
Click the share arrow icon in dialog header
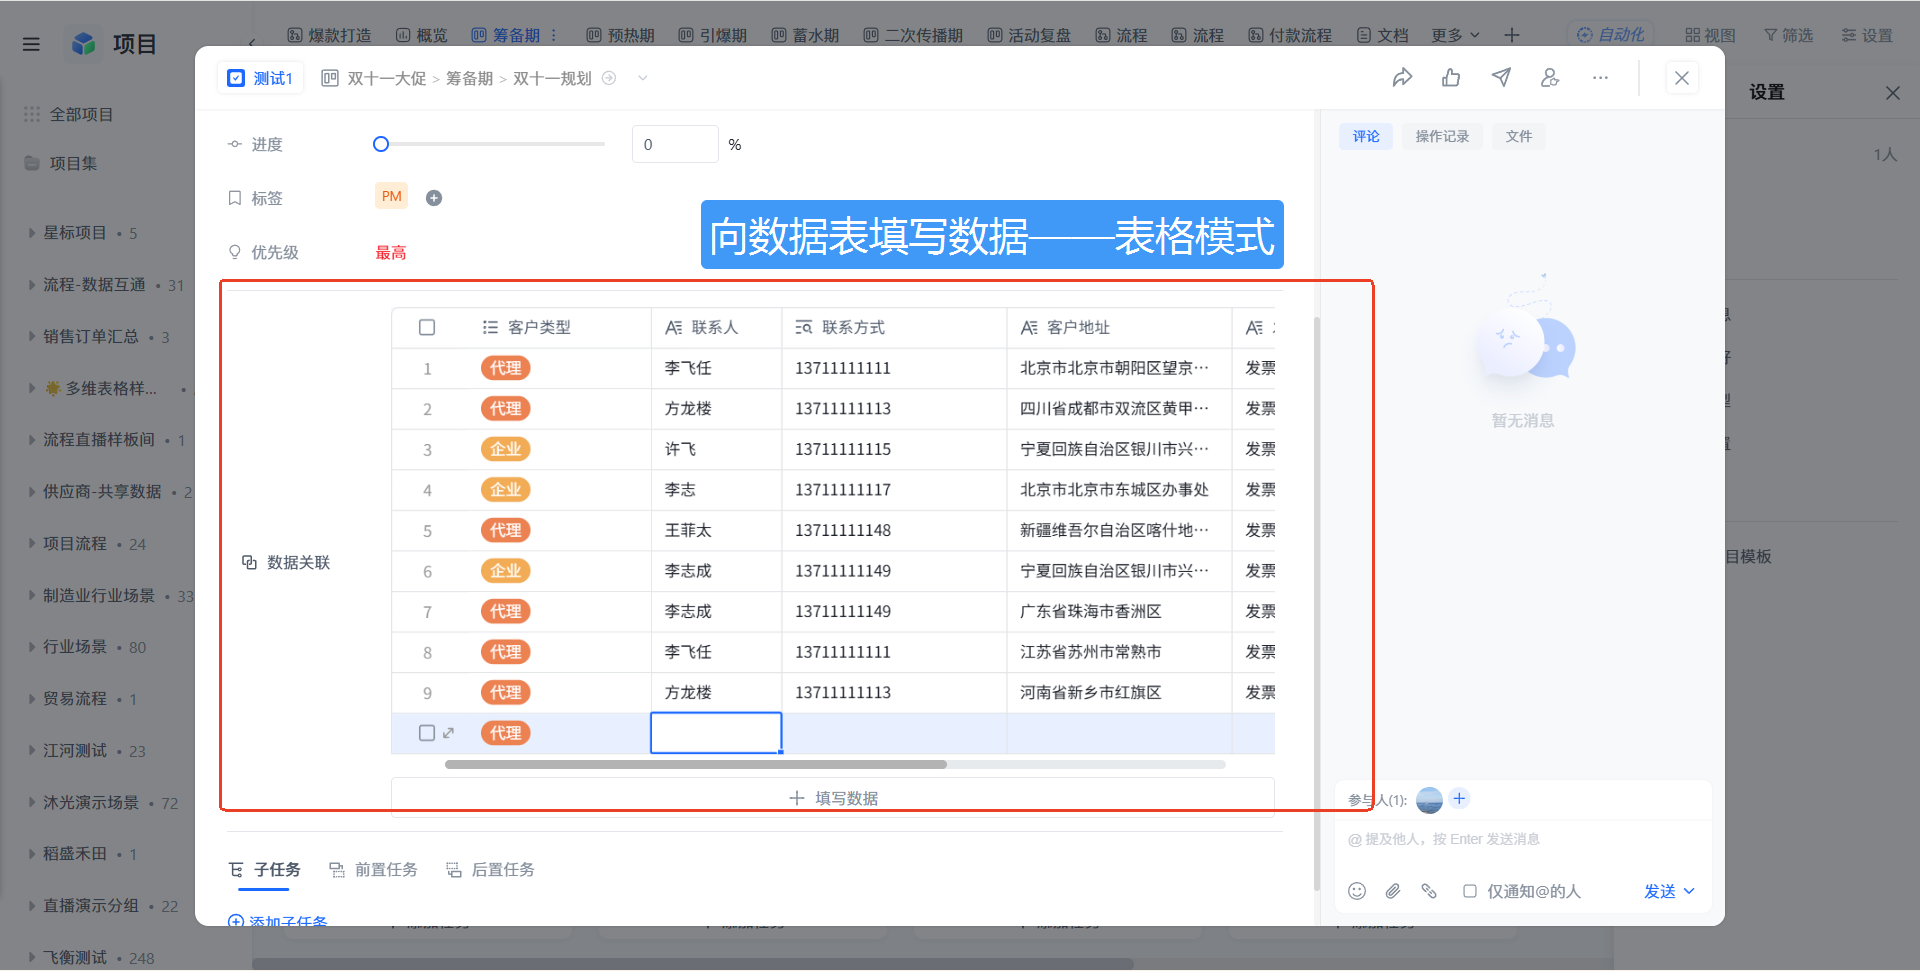click(1402, 78)
